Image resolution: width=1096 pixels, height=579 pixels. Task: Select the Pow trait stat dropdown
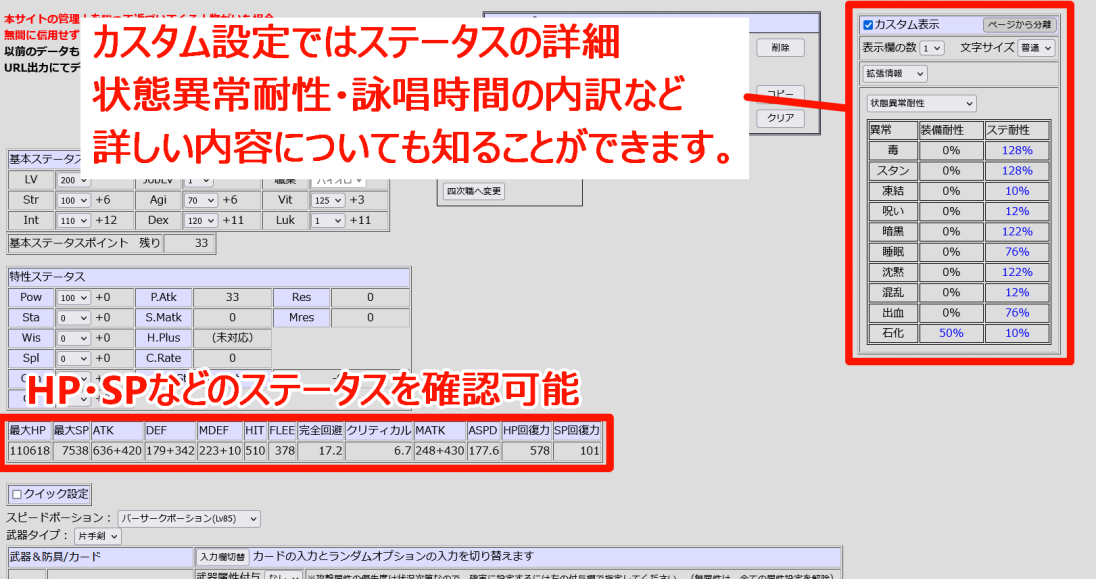pos(73,298)
